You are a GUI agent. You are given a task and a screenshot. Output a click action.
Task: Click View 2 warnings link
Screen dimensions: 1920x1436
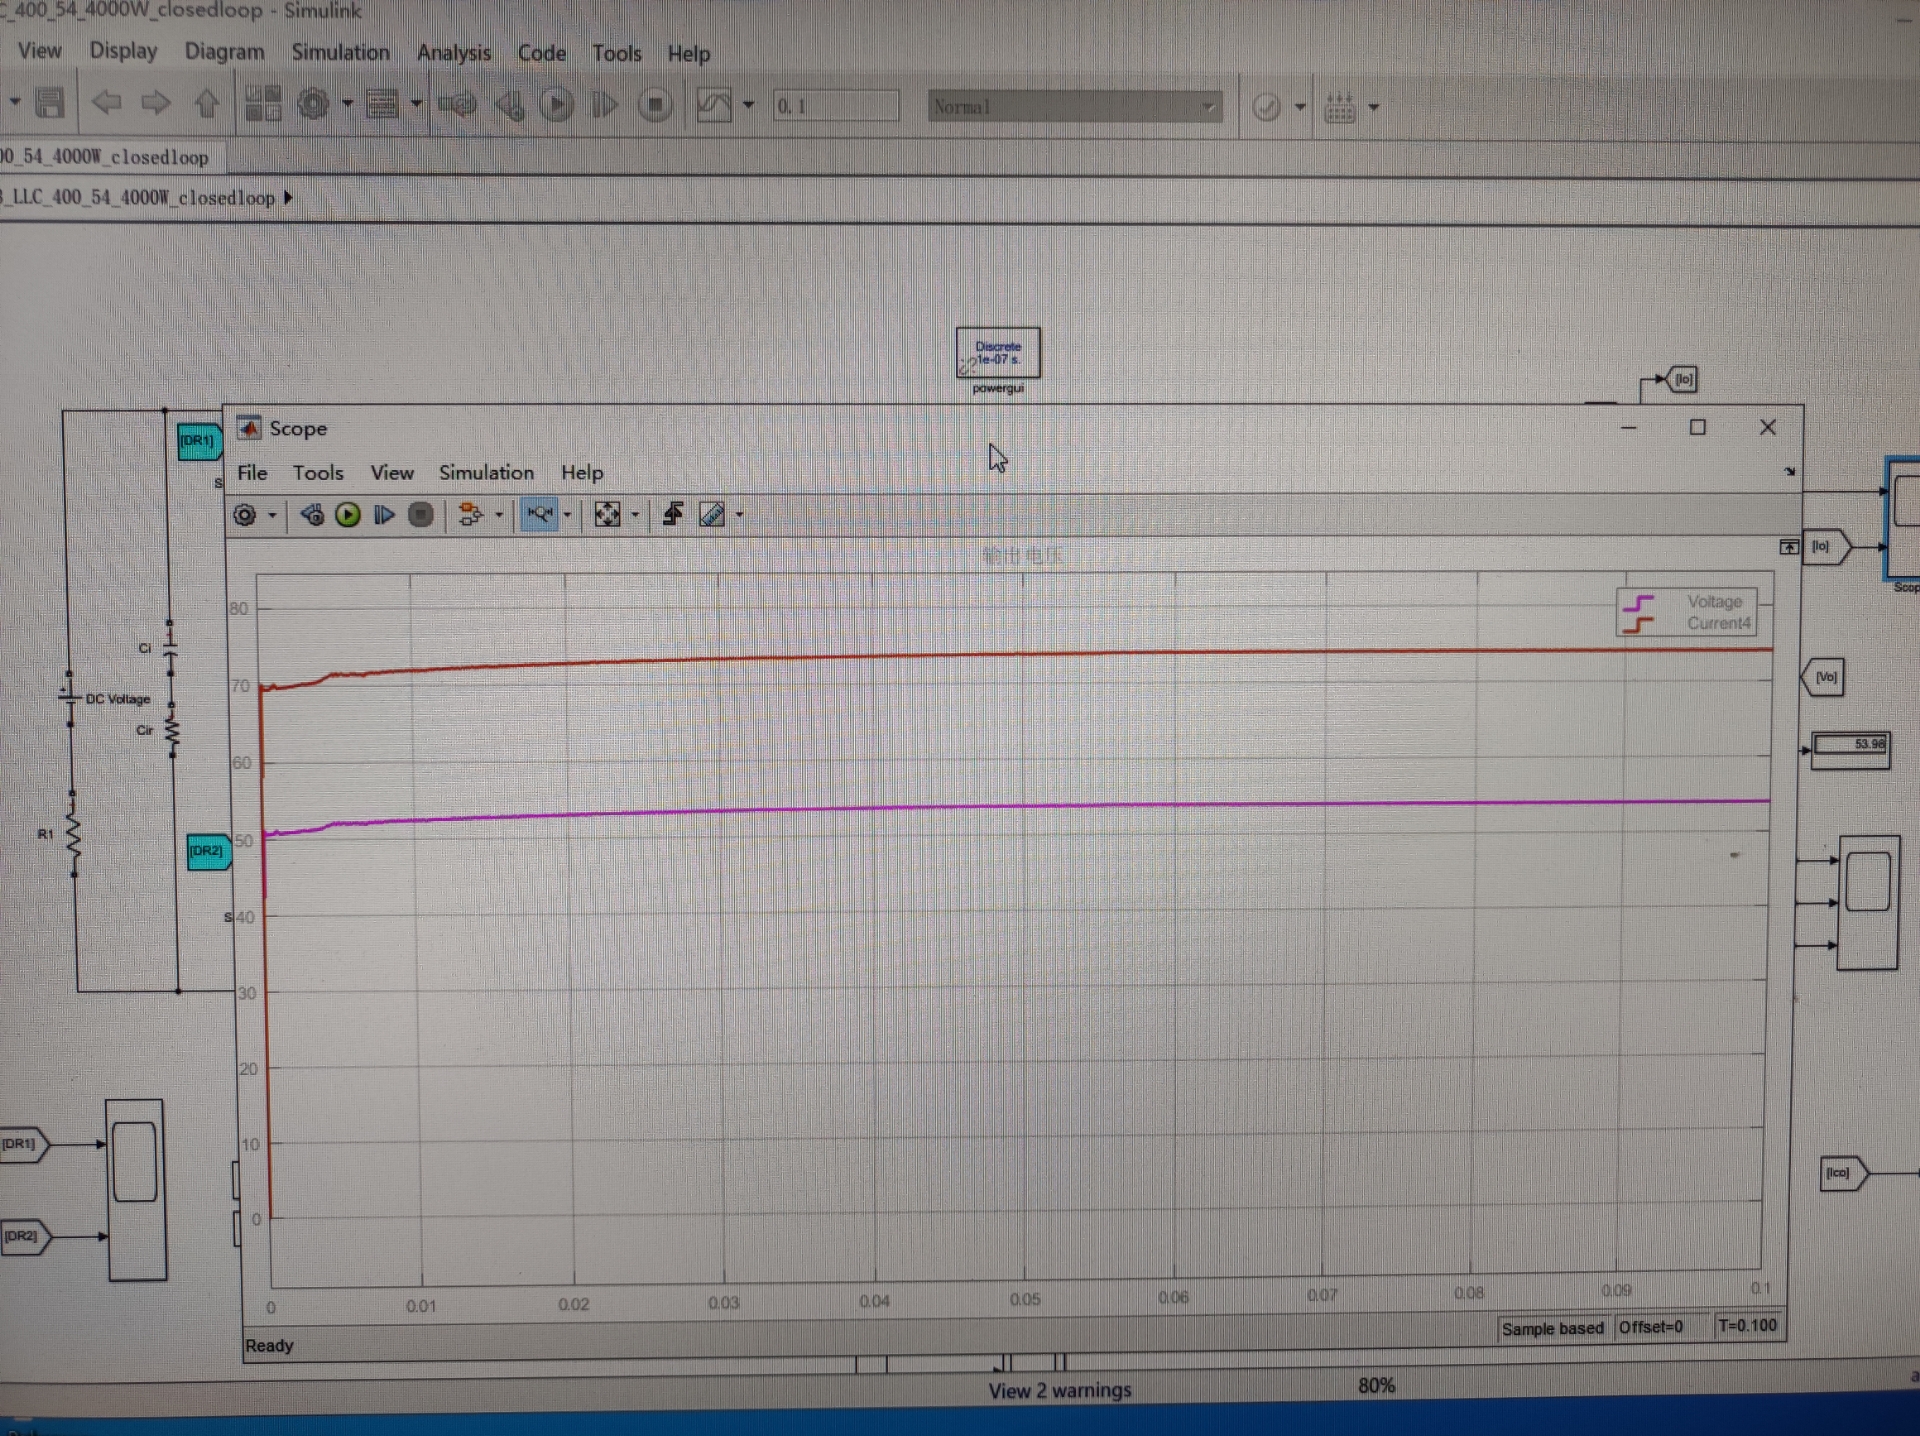pyautogui.click(x=1059, y=1390)
